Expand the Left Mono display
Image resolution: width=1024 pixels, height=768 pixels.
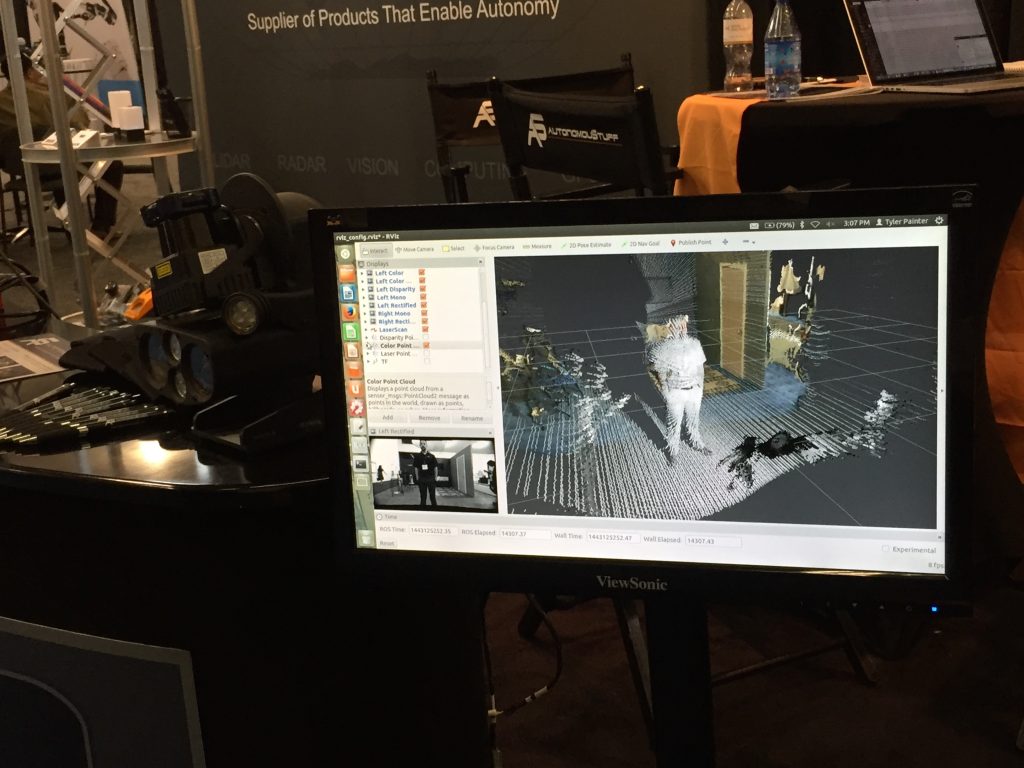[x=364, y=297]
